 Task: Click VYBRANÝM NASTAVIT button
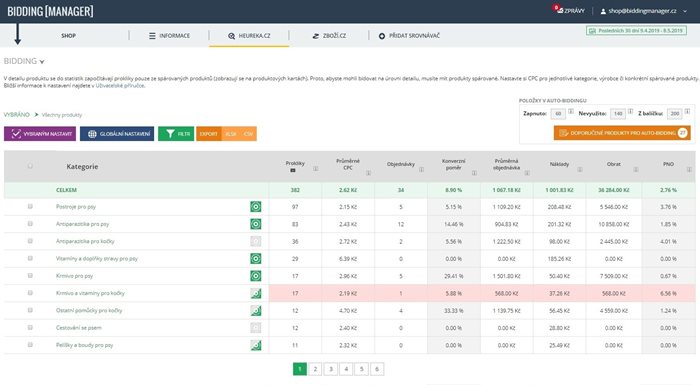pos(40,134)
